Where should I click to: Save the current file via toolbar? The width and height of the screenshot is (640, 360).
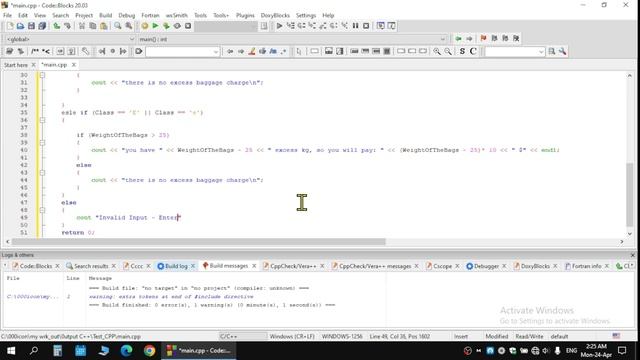pos(31,26)
